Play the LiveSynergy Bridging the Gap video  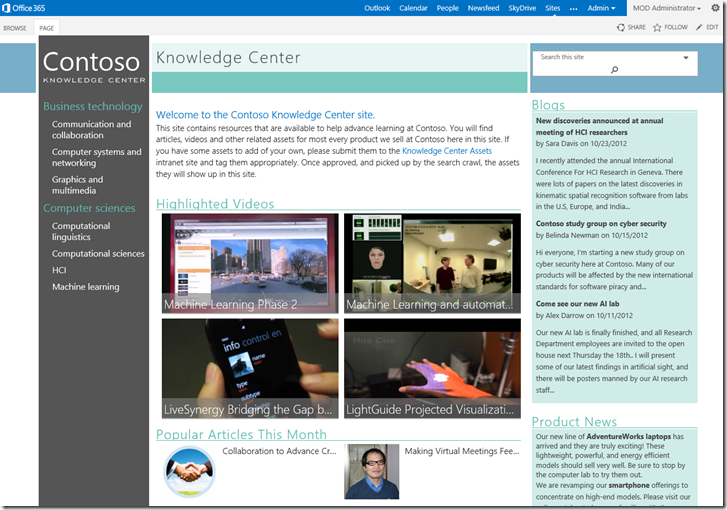click(x=250, y=369)
